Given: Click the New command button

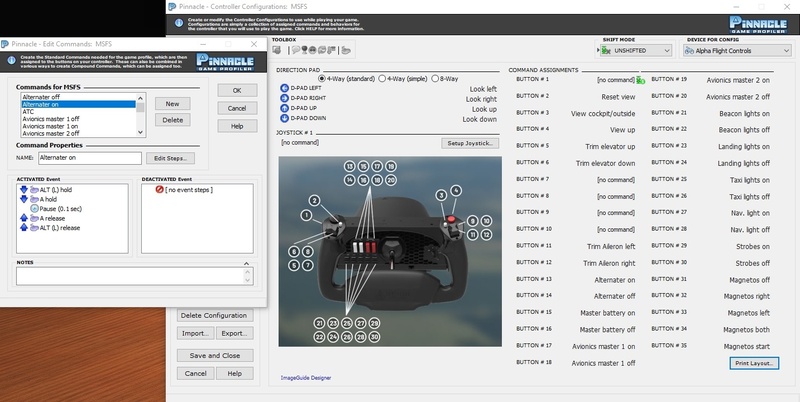Looking at the screenshot, I should click(x=172, y=104).
